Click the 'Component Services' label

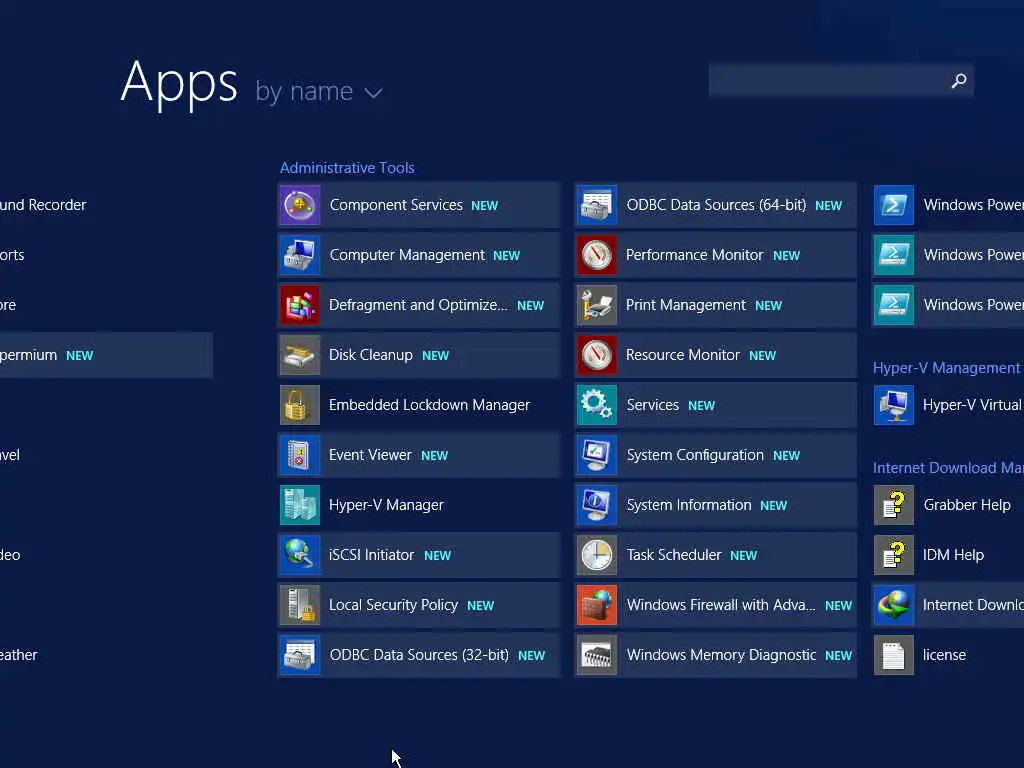click(396, 205)
